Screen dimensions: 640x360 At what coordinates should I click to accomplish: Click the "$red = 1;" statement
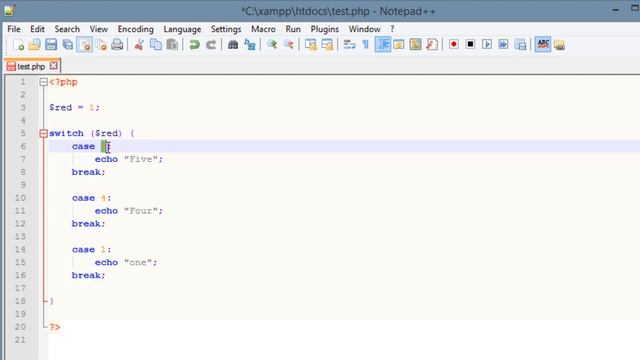click(74, 108)
